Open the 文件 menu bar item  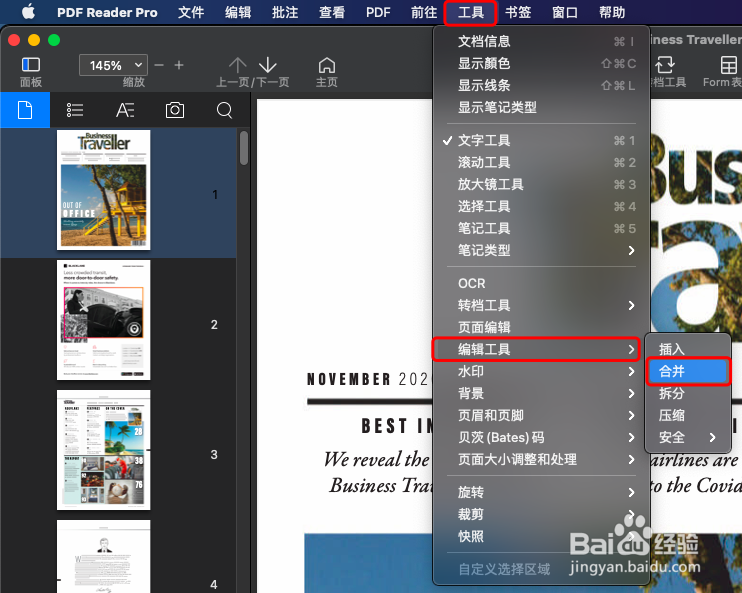pyautogui.click(x=191, y=12)
